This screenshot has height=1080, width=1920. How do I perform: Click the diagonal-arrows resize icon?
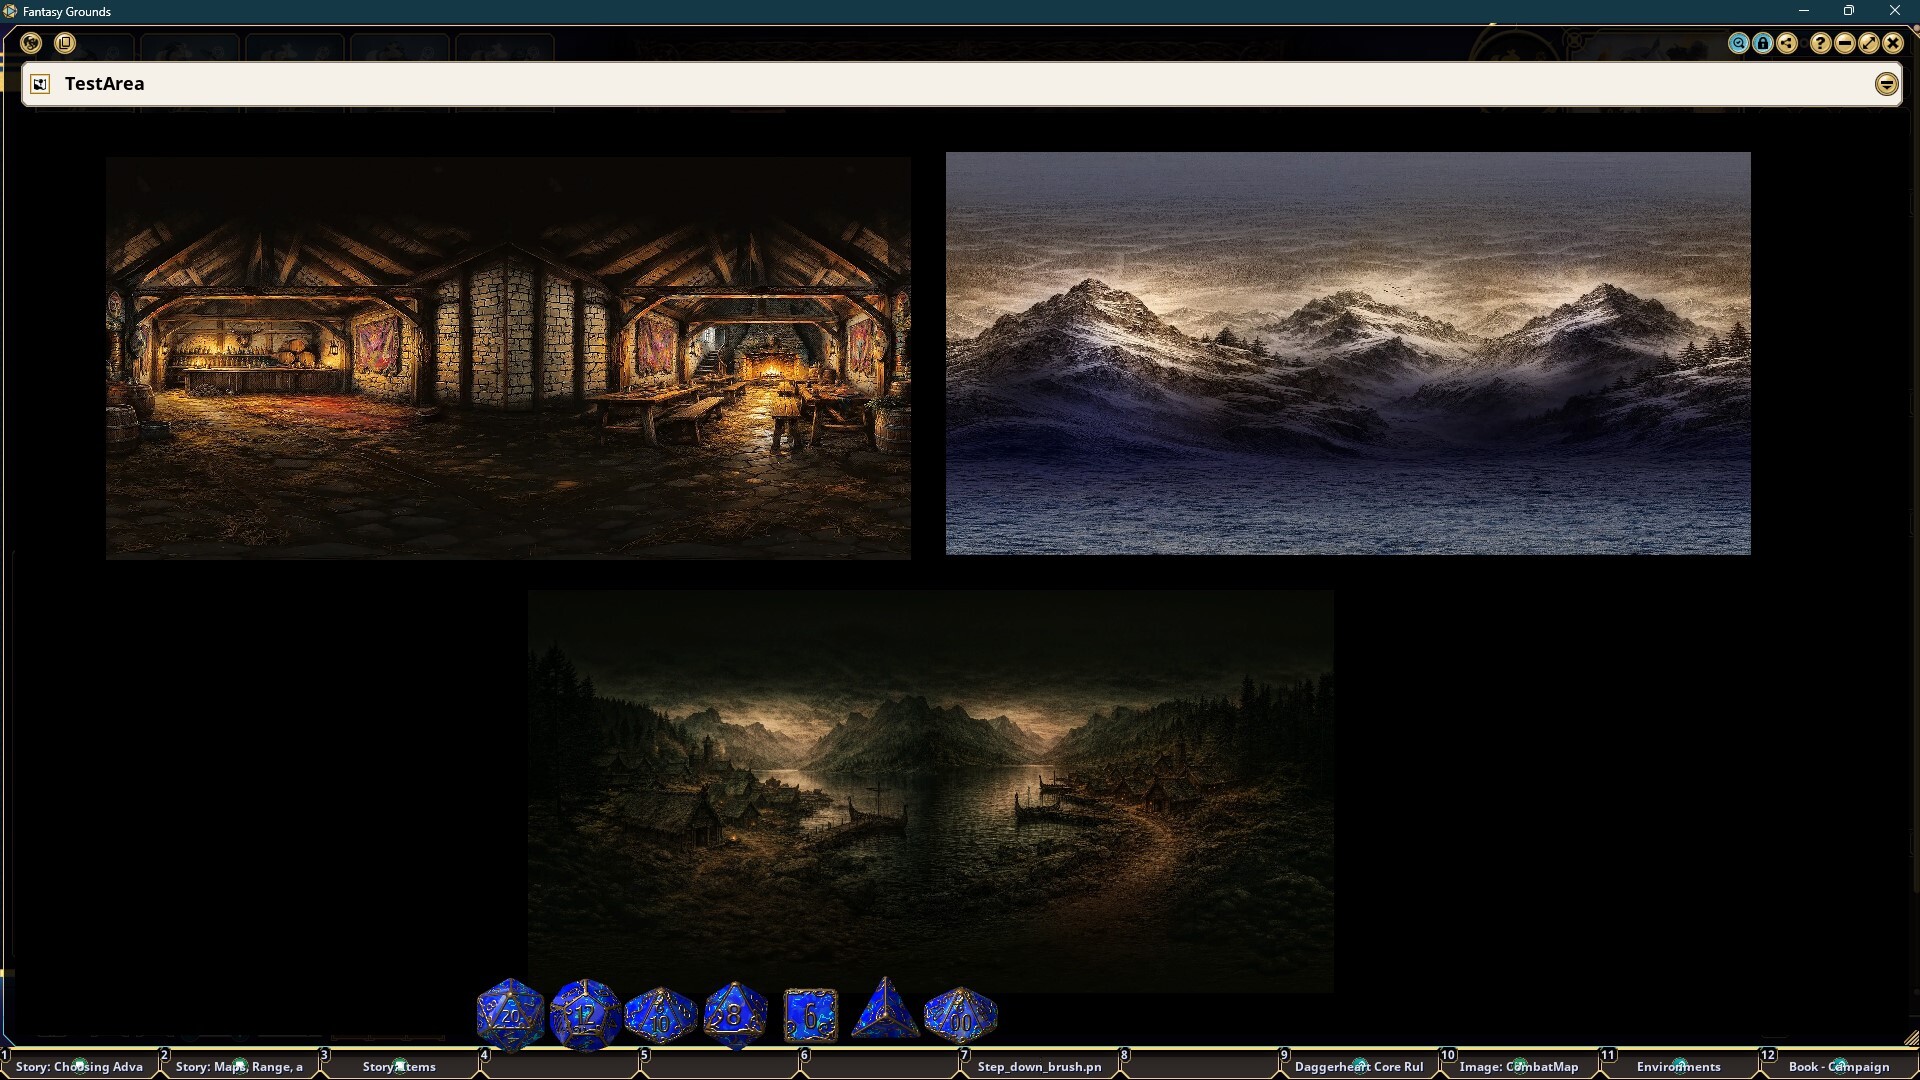coord(1869,43)
